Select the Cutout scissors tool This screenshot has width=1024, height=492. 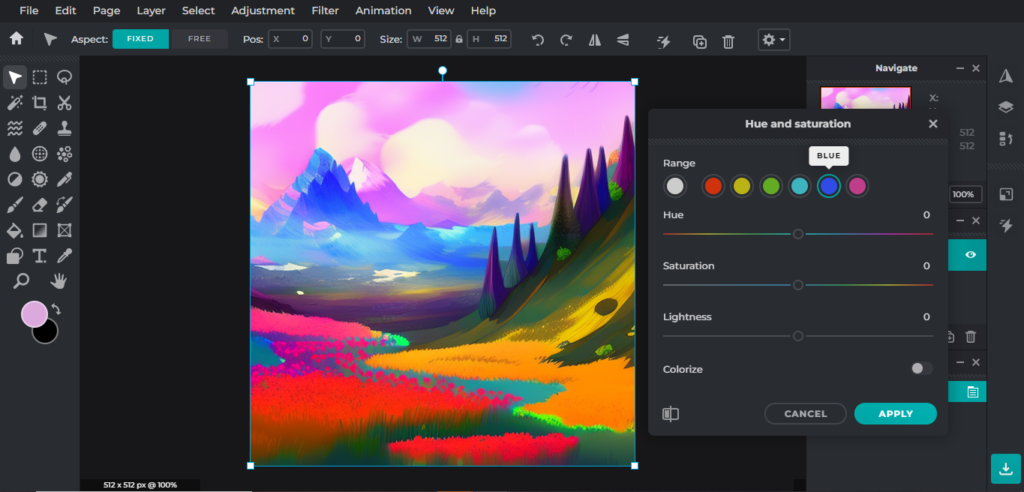(x=64, y=103)
